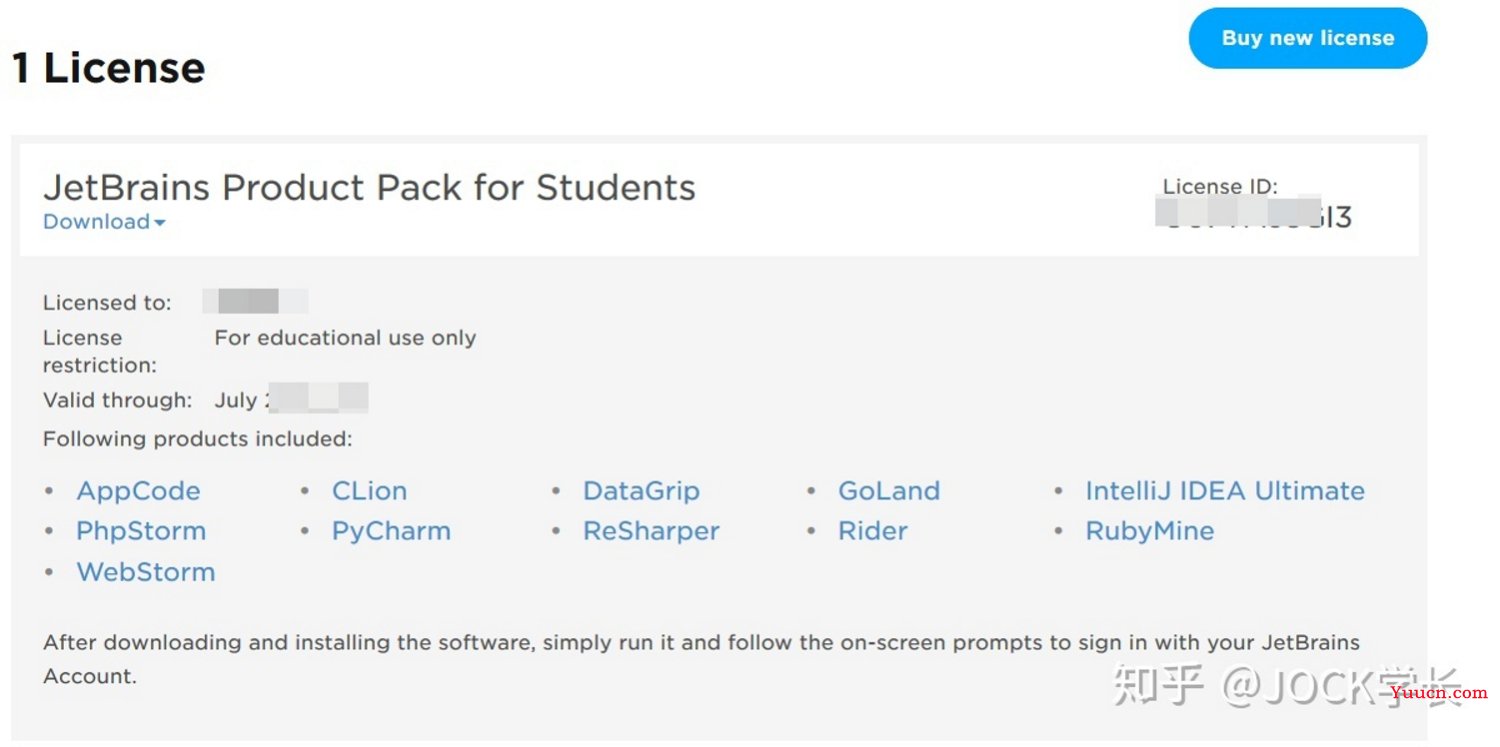Viewport: 1500px width, 747px height.
Task: Click the RubyMine link
Action: [x=1150, y=531]
